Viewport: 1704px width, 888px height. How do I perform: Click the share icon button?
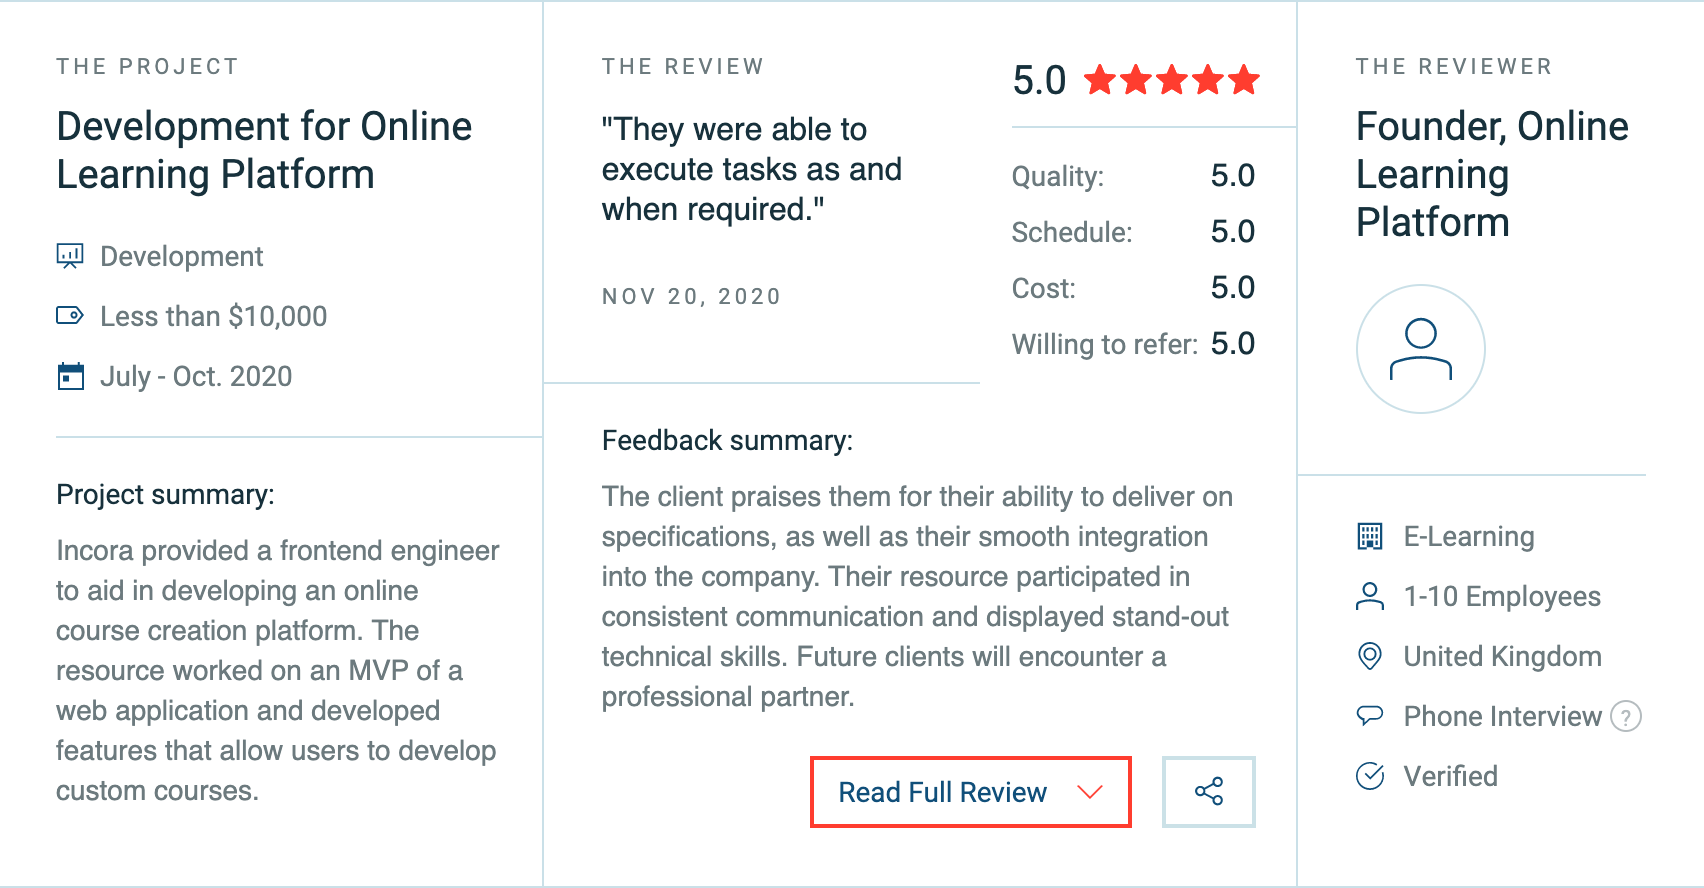click(x=1208, y=792)
